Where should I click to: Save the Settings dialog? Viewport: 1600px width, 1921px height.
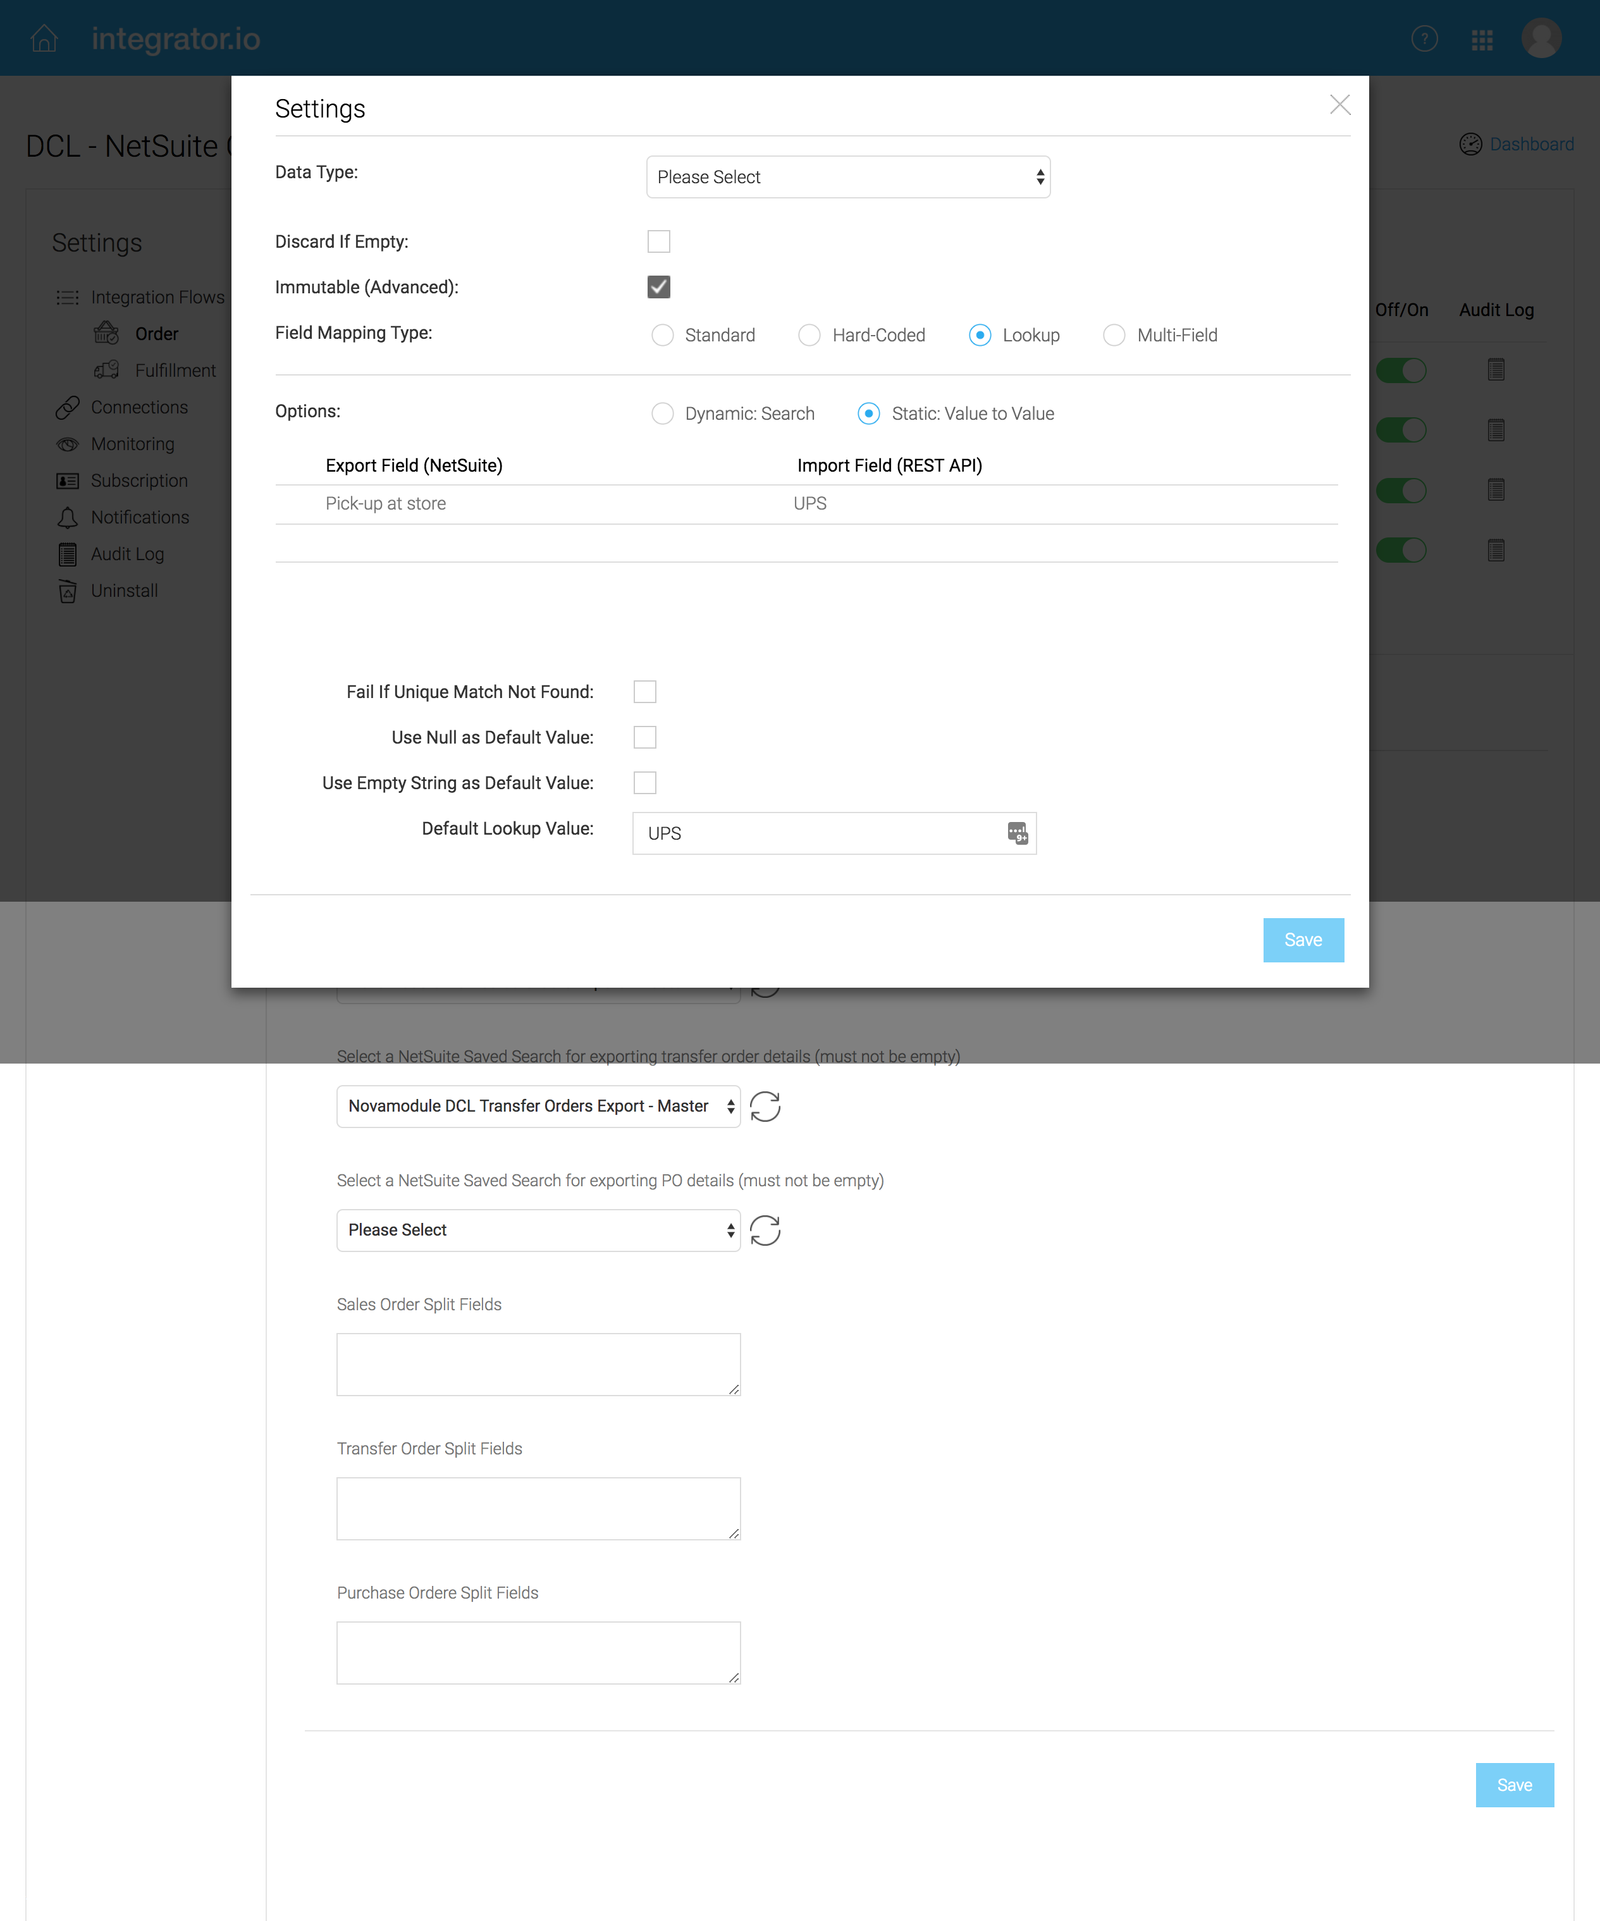coord(1303,940)
